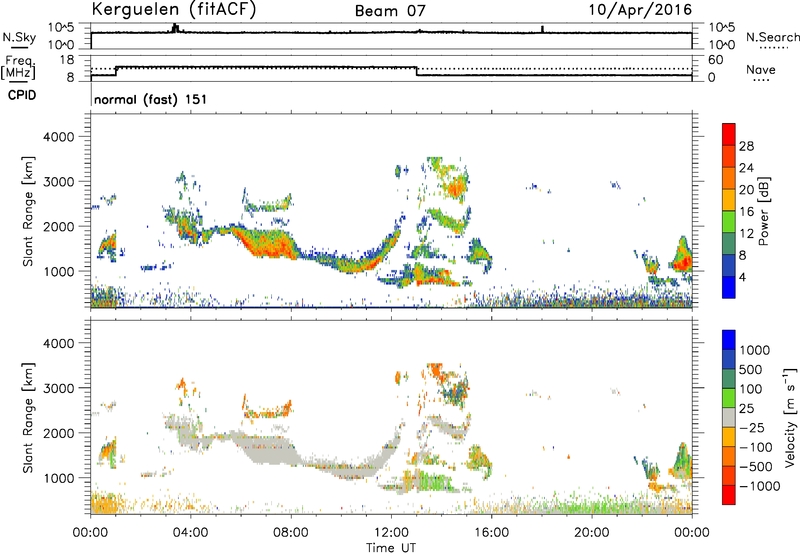This screenshot has height=554, width=800.
Task: Click the 'Freq. [MHz]' label
Action: pyautogui.click(x=18, y=68)
